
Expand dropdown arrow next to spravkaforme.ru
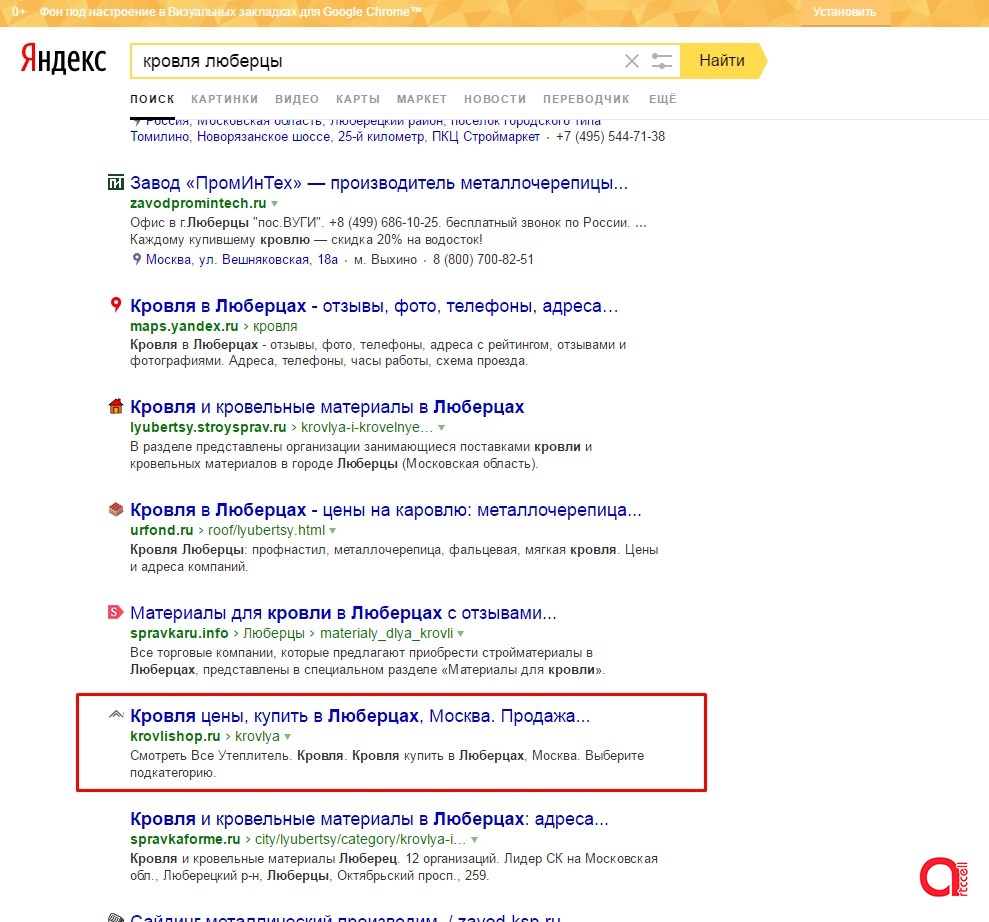click(474, 839)
